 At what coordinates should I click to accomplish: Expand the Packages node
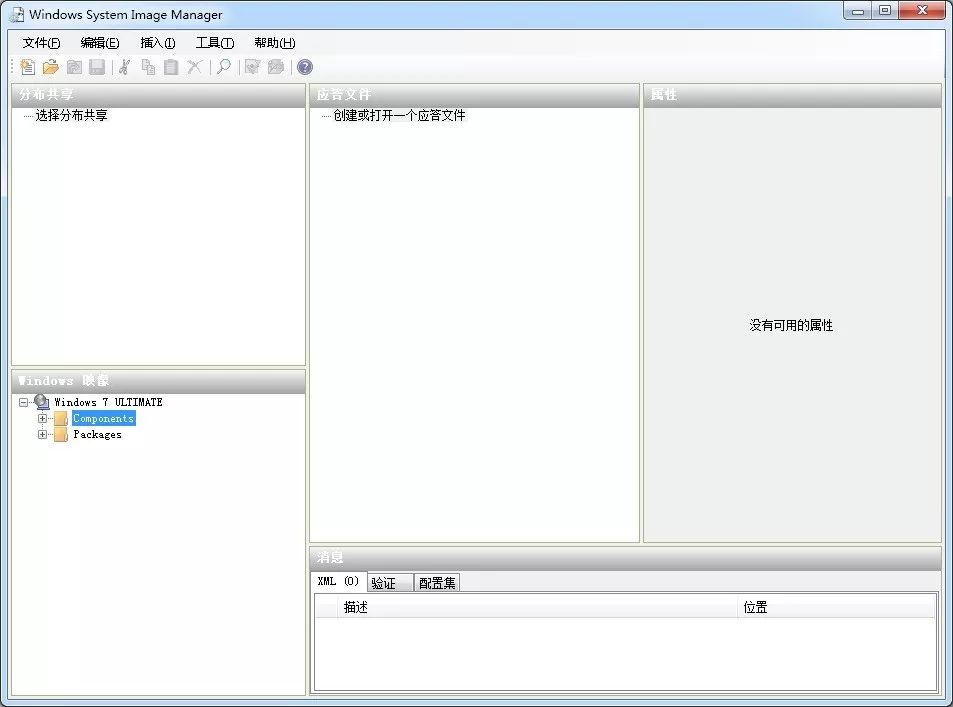tap(42, 435)
